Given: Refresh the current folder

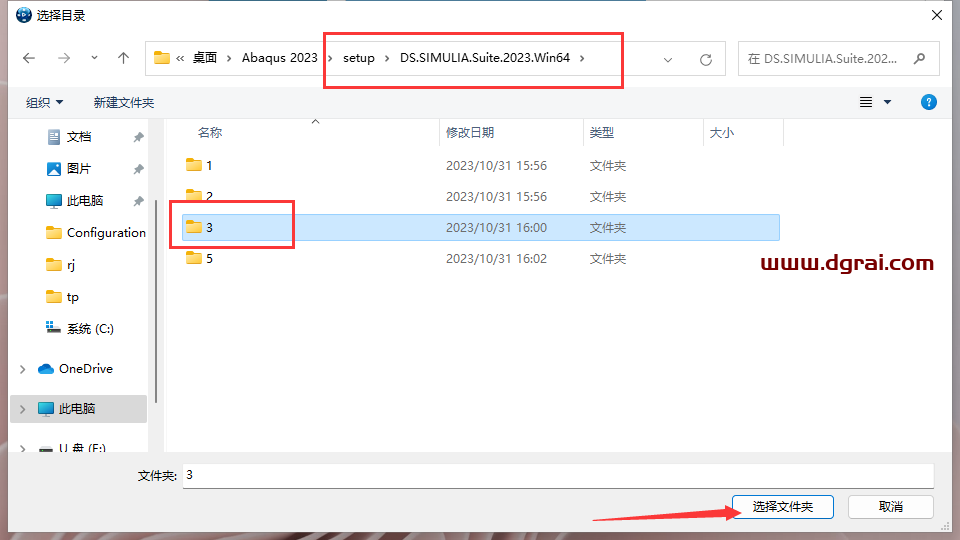Looking at the screenshot, I should (x=706, y=59).
